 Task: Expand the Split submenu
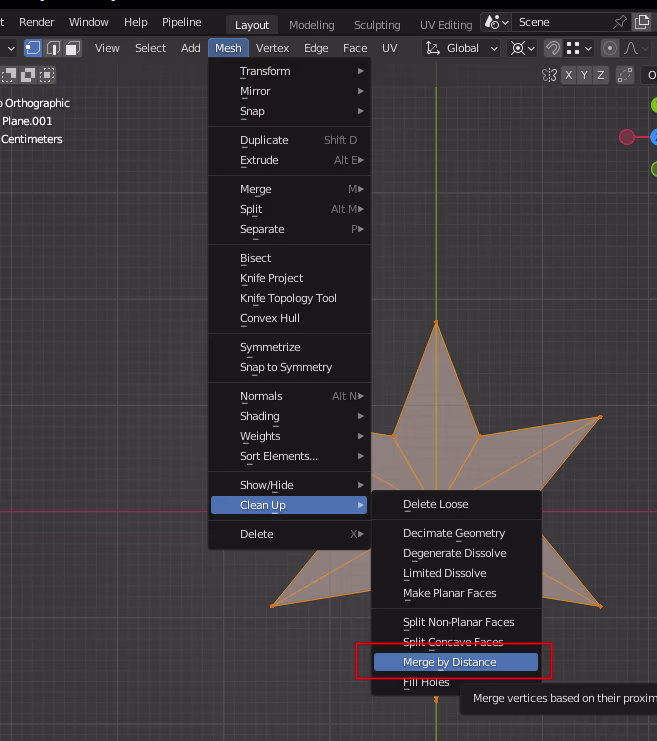[x=289, y=209]
